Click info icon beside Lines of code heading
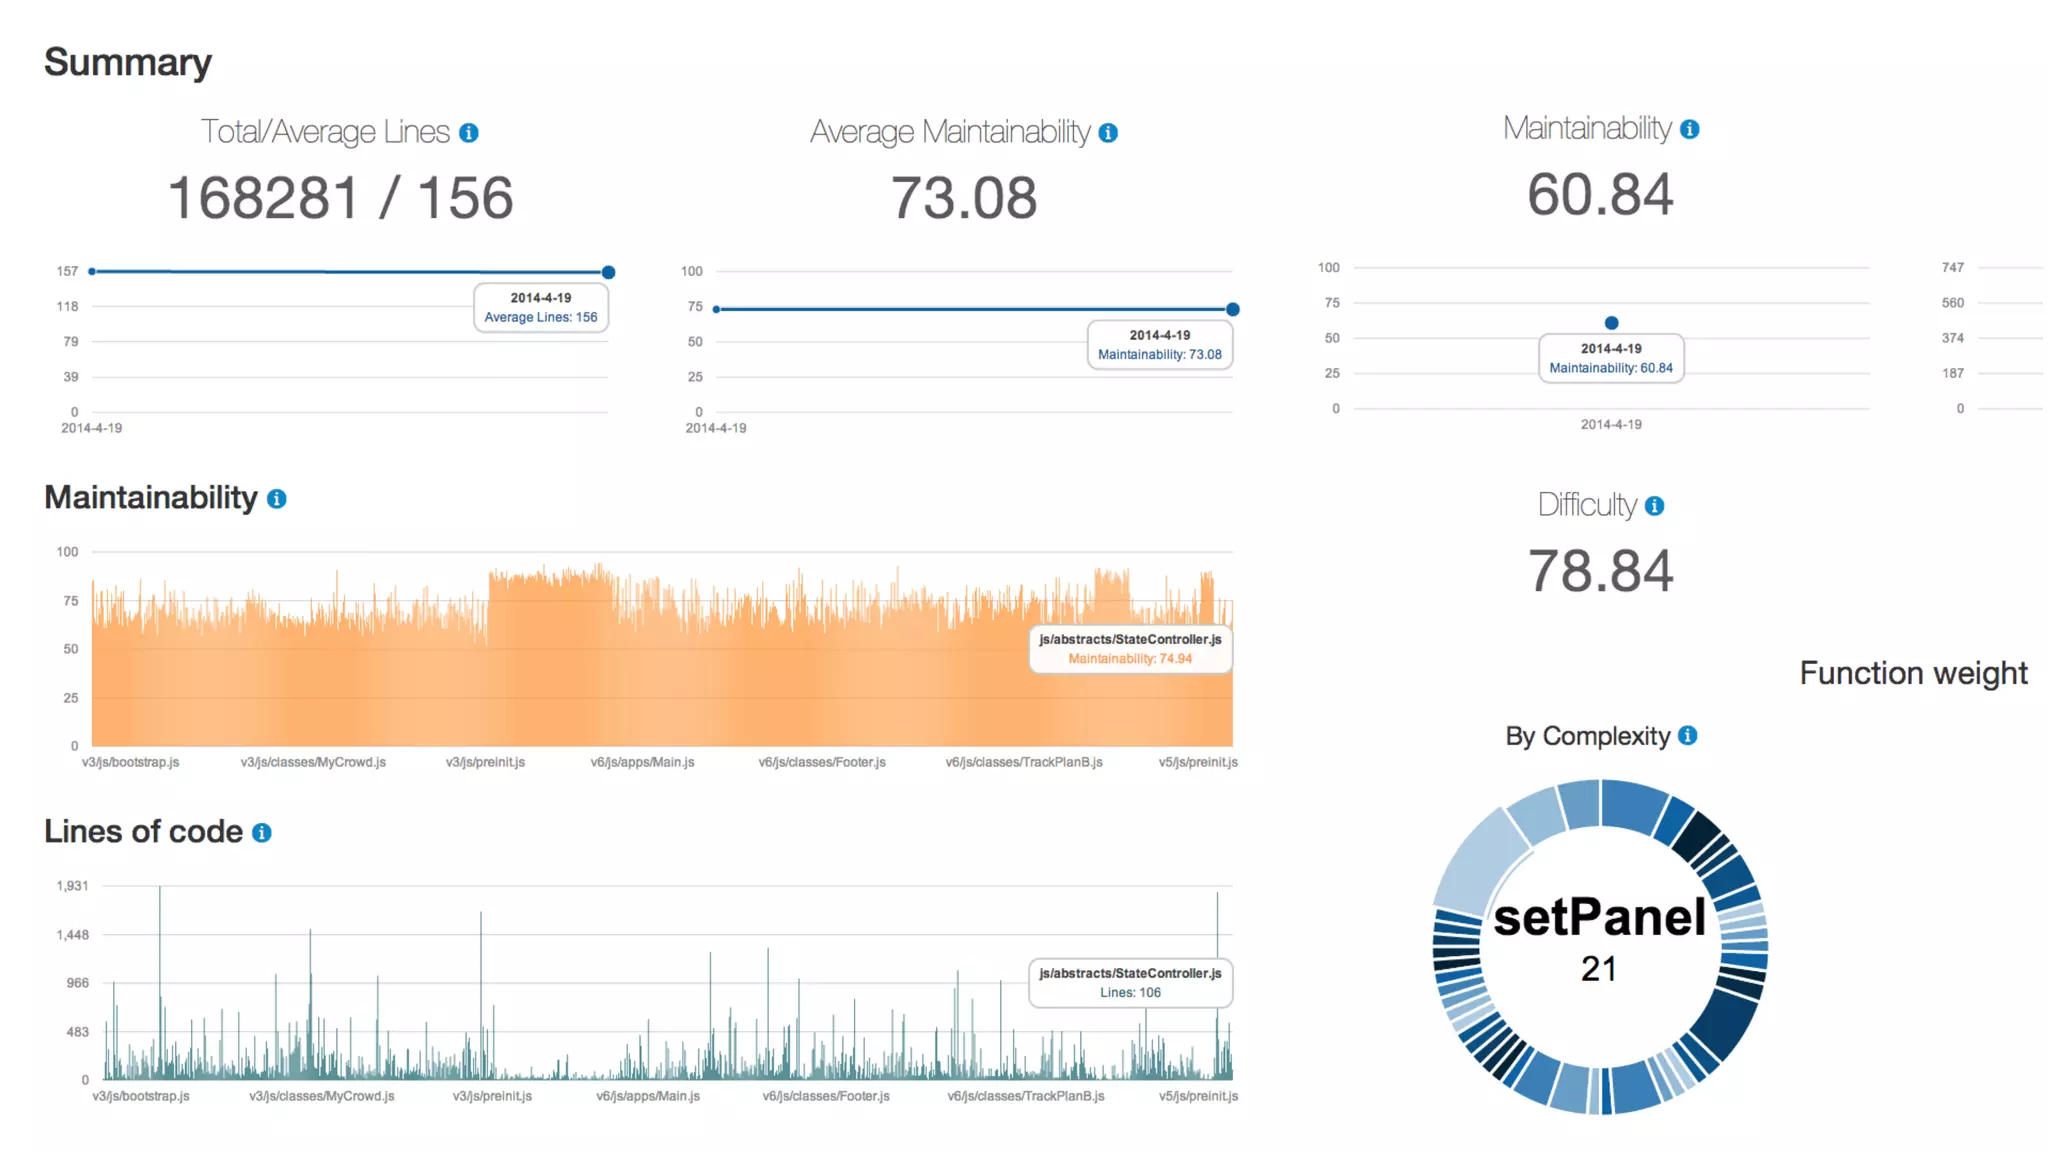This screenshot has width=2048, height=1152. [x=262, y=833]
